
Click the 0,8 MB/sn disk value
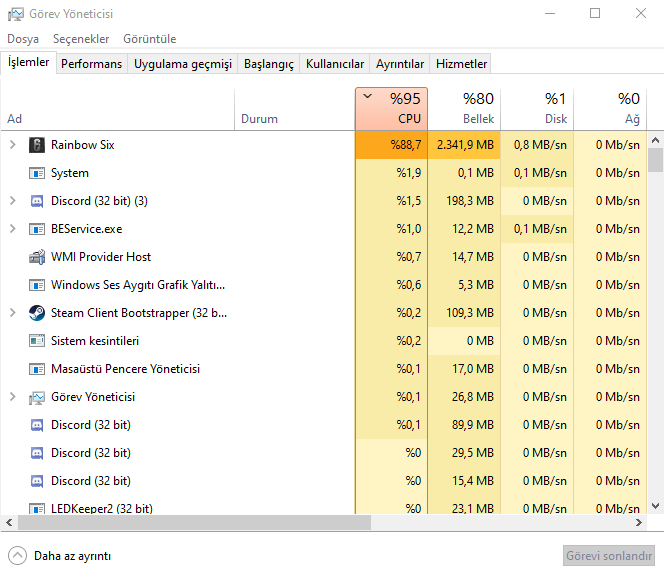pos(540,145)
